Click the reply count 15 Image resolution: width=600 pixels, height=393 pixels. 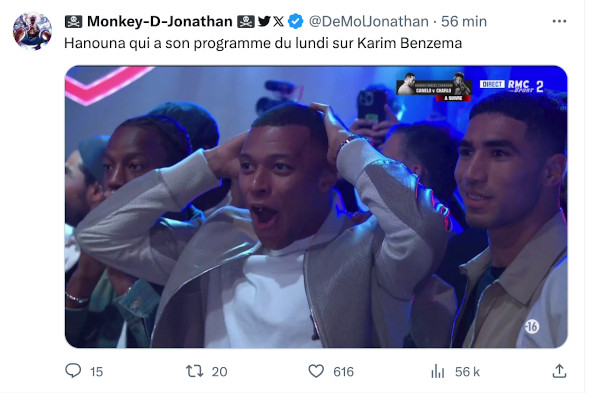[x=96, y=372]
